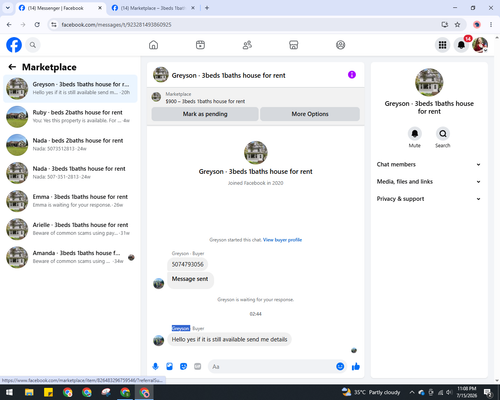Open a new browser tab
Viewport: 500px width, 400px height.
(x=207, y=8)
